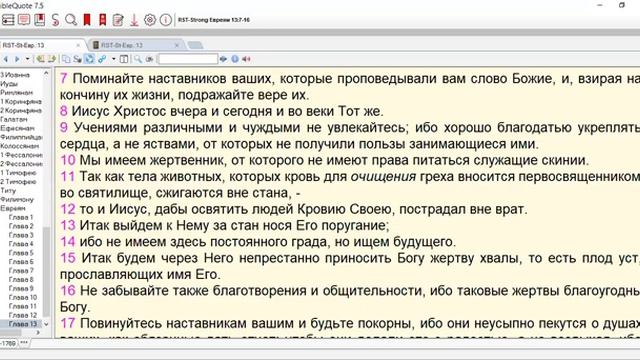Image resolution: width=640 pixels, height=360 pixels.
Task: Select book Титу
Action: 8,191
